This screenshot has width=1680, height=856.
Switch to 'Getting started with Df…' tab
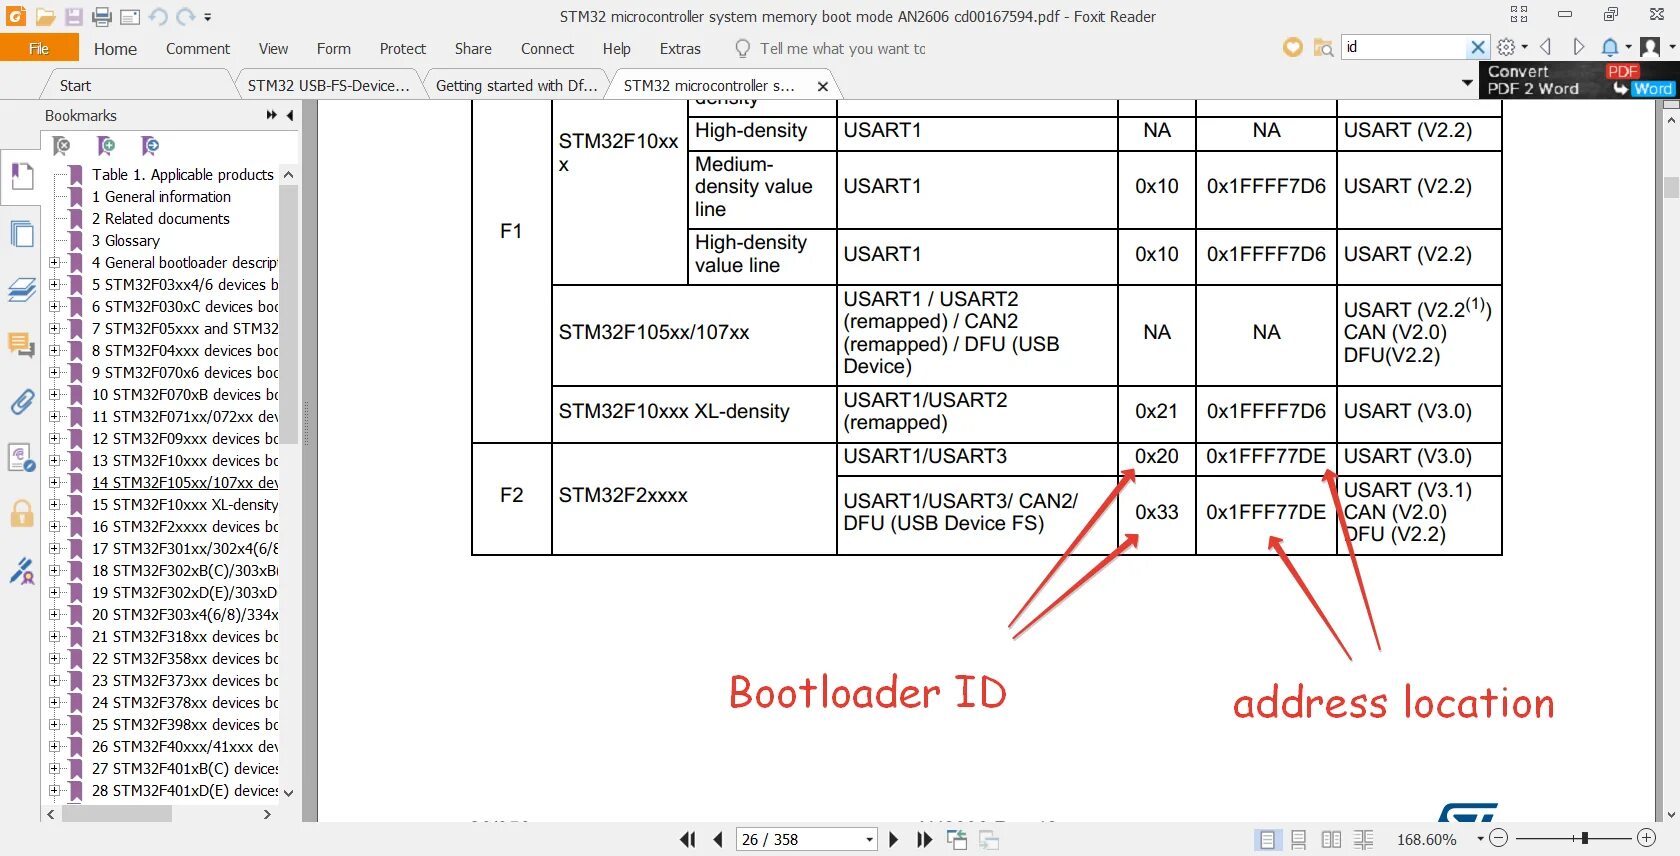[x=516, y=86]
